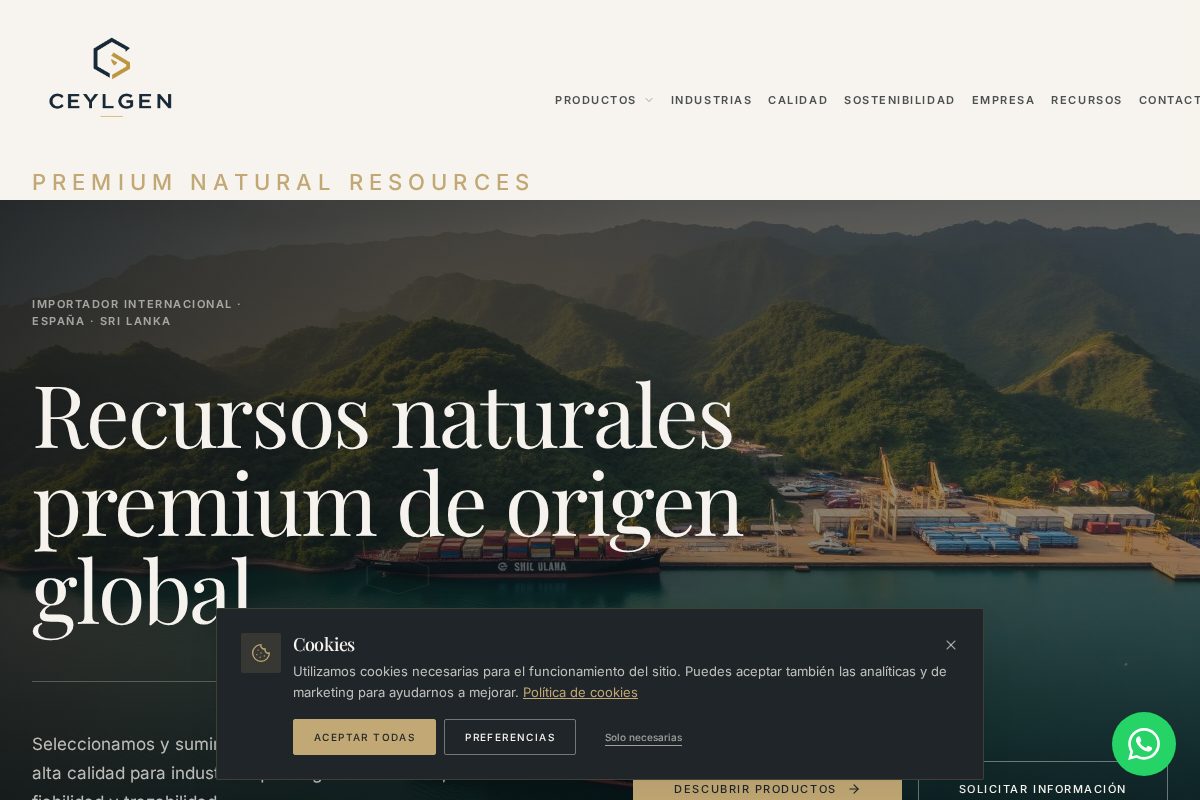Open the WhatsApp chat bubble
Viewport: 1200px width, 800px height.
coord(1144,744)
